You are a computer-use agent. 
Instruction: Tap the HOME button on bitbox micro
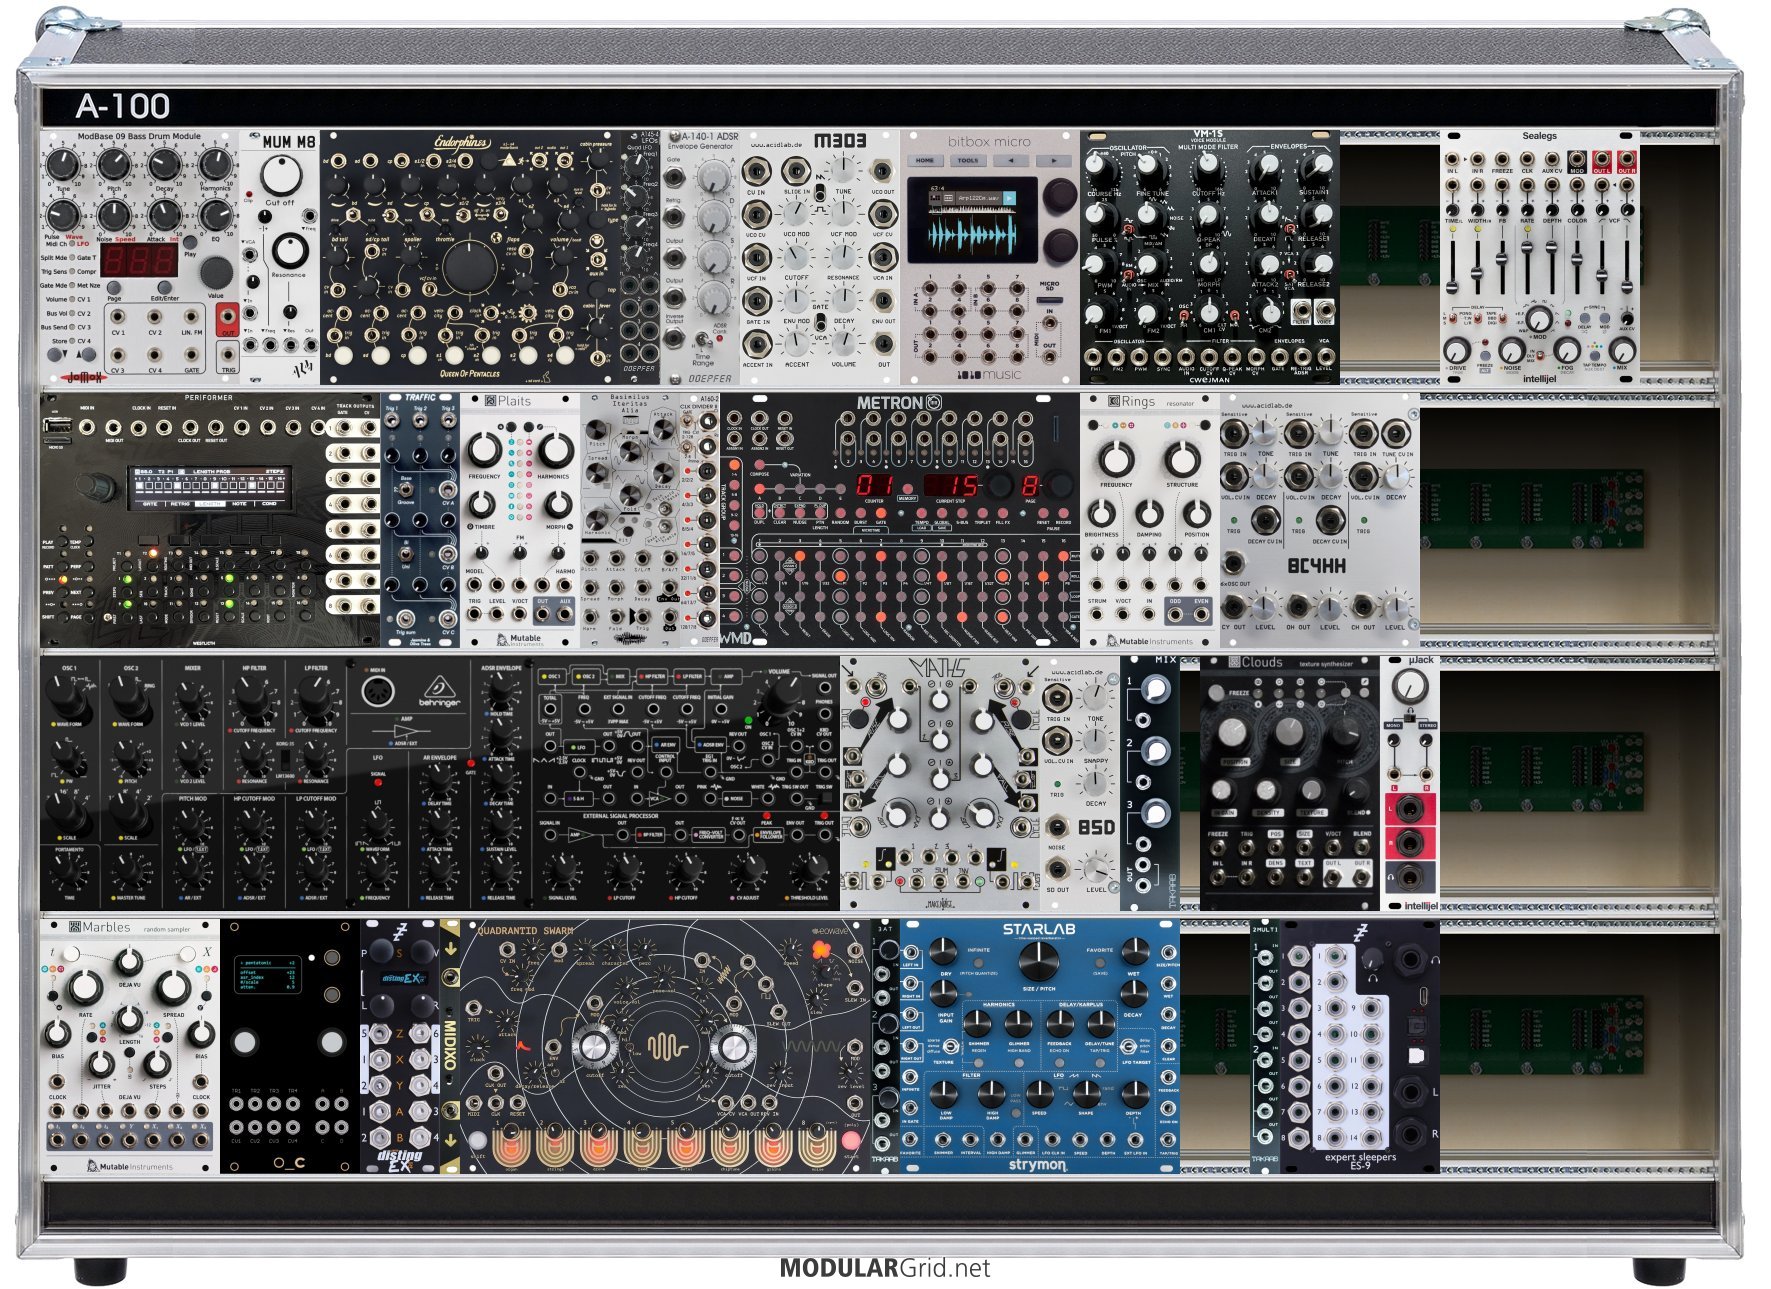(x=925, y=160)
